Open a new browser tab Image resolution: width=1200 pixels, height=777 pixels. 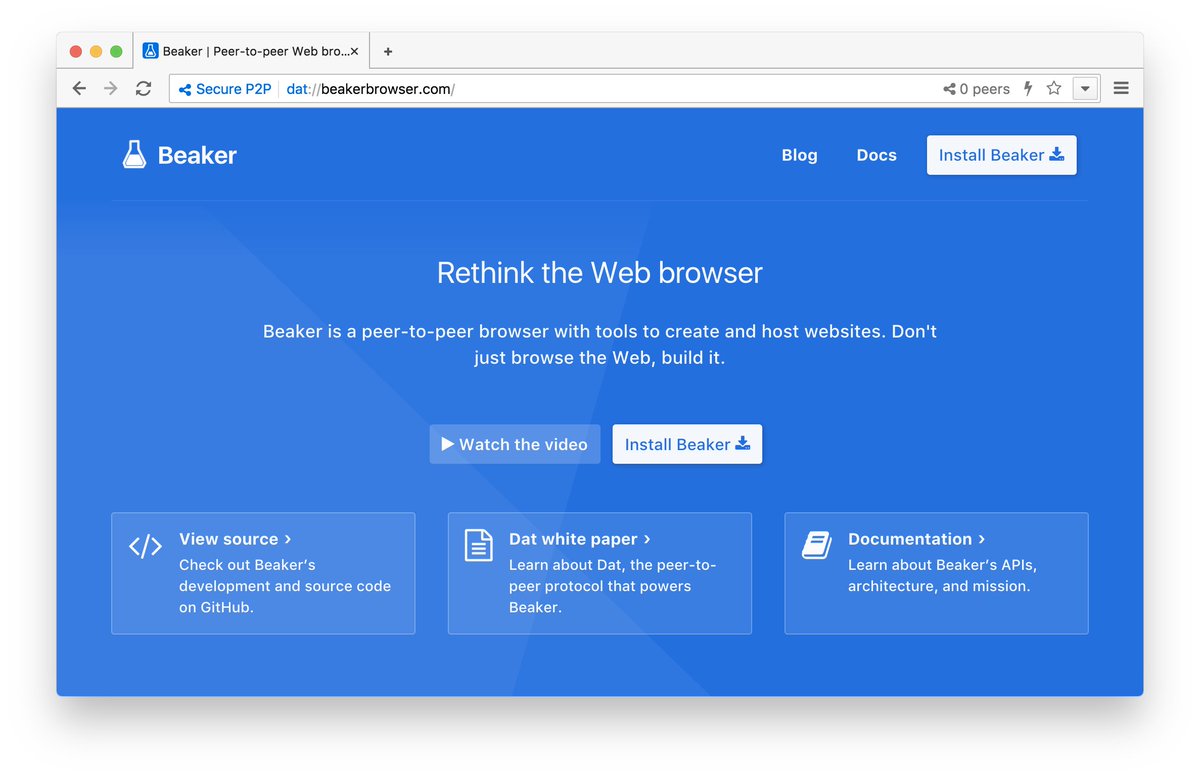387,50
